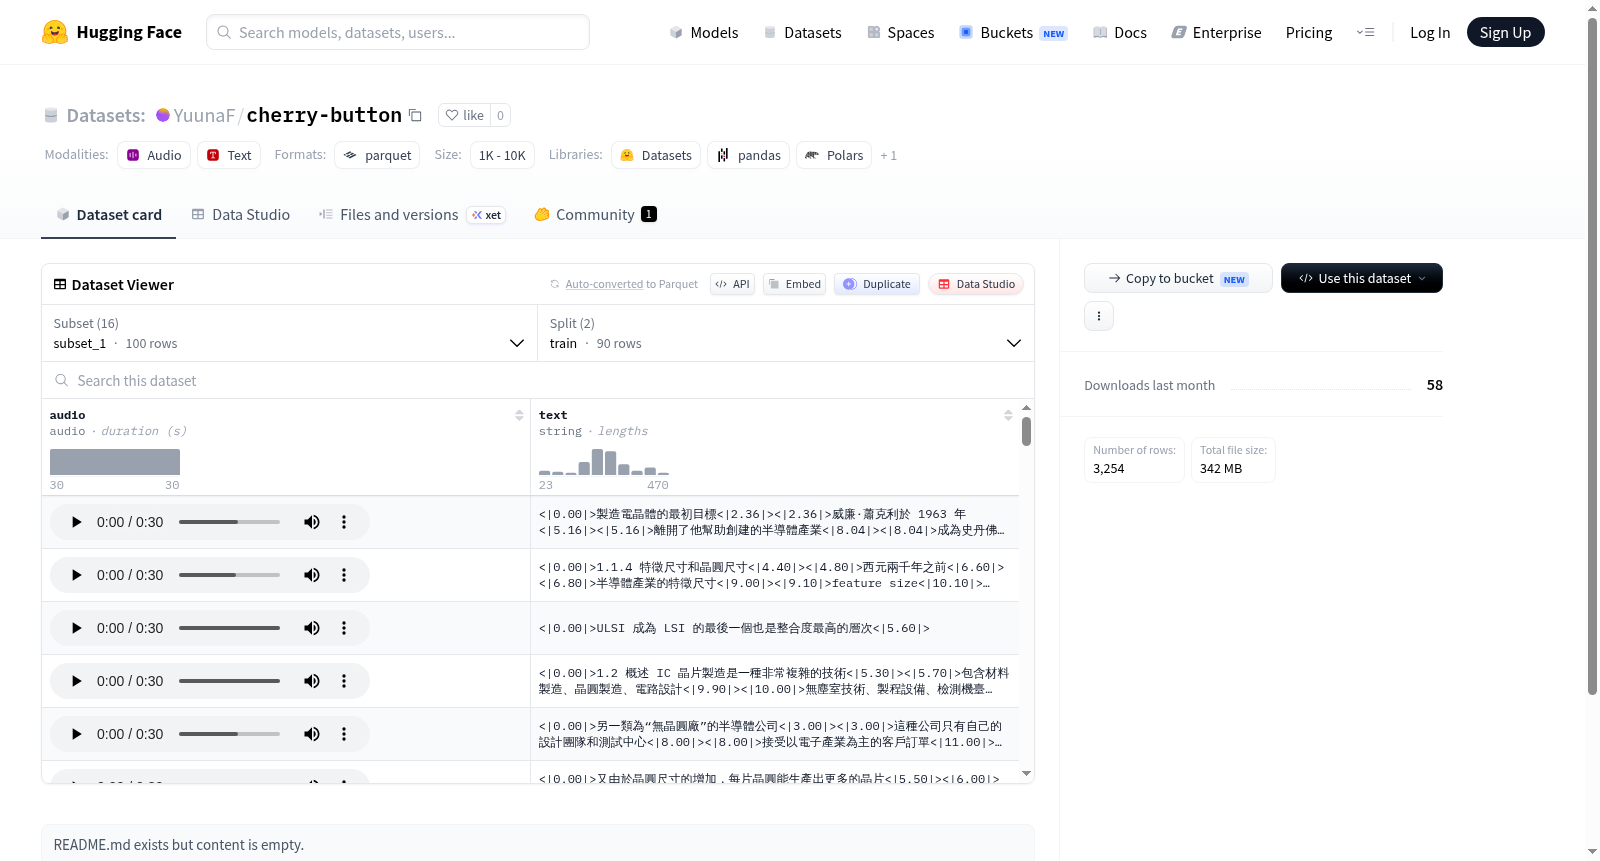Focus the top search models field
Screen dimensions: 1600x861
point(398,32)
